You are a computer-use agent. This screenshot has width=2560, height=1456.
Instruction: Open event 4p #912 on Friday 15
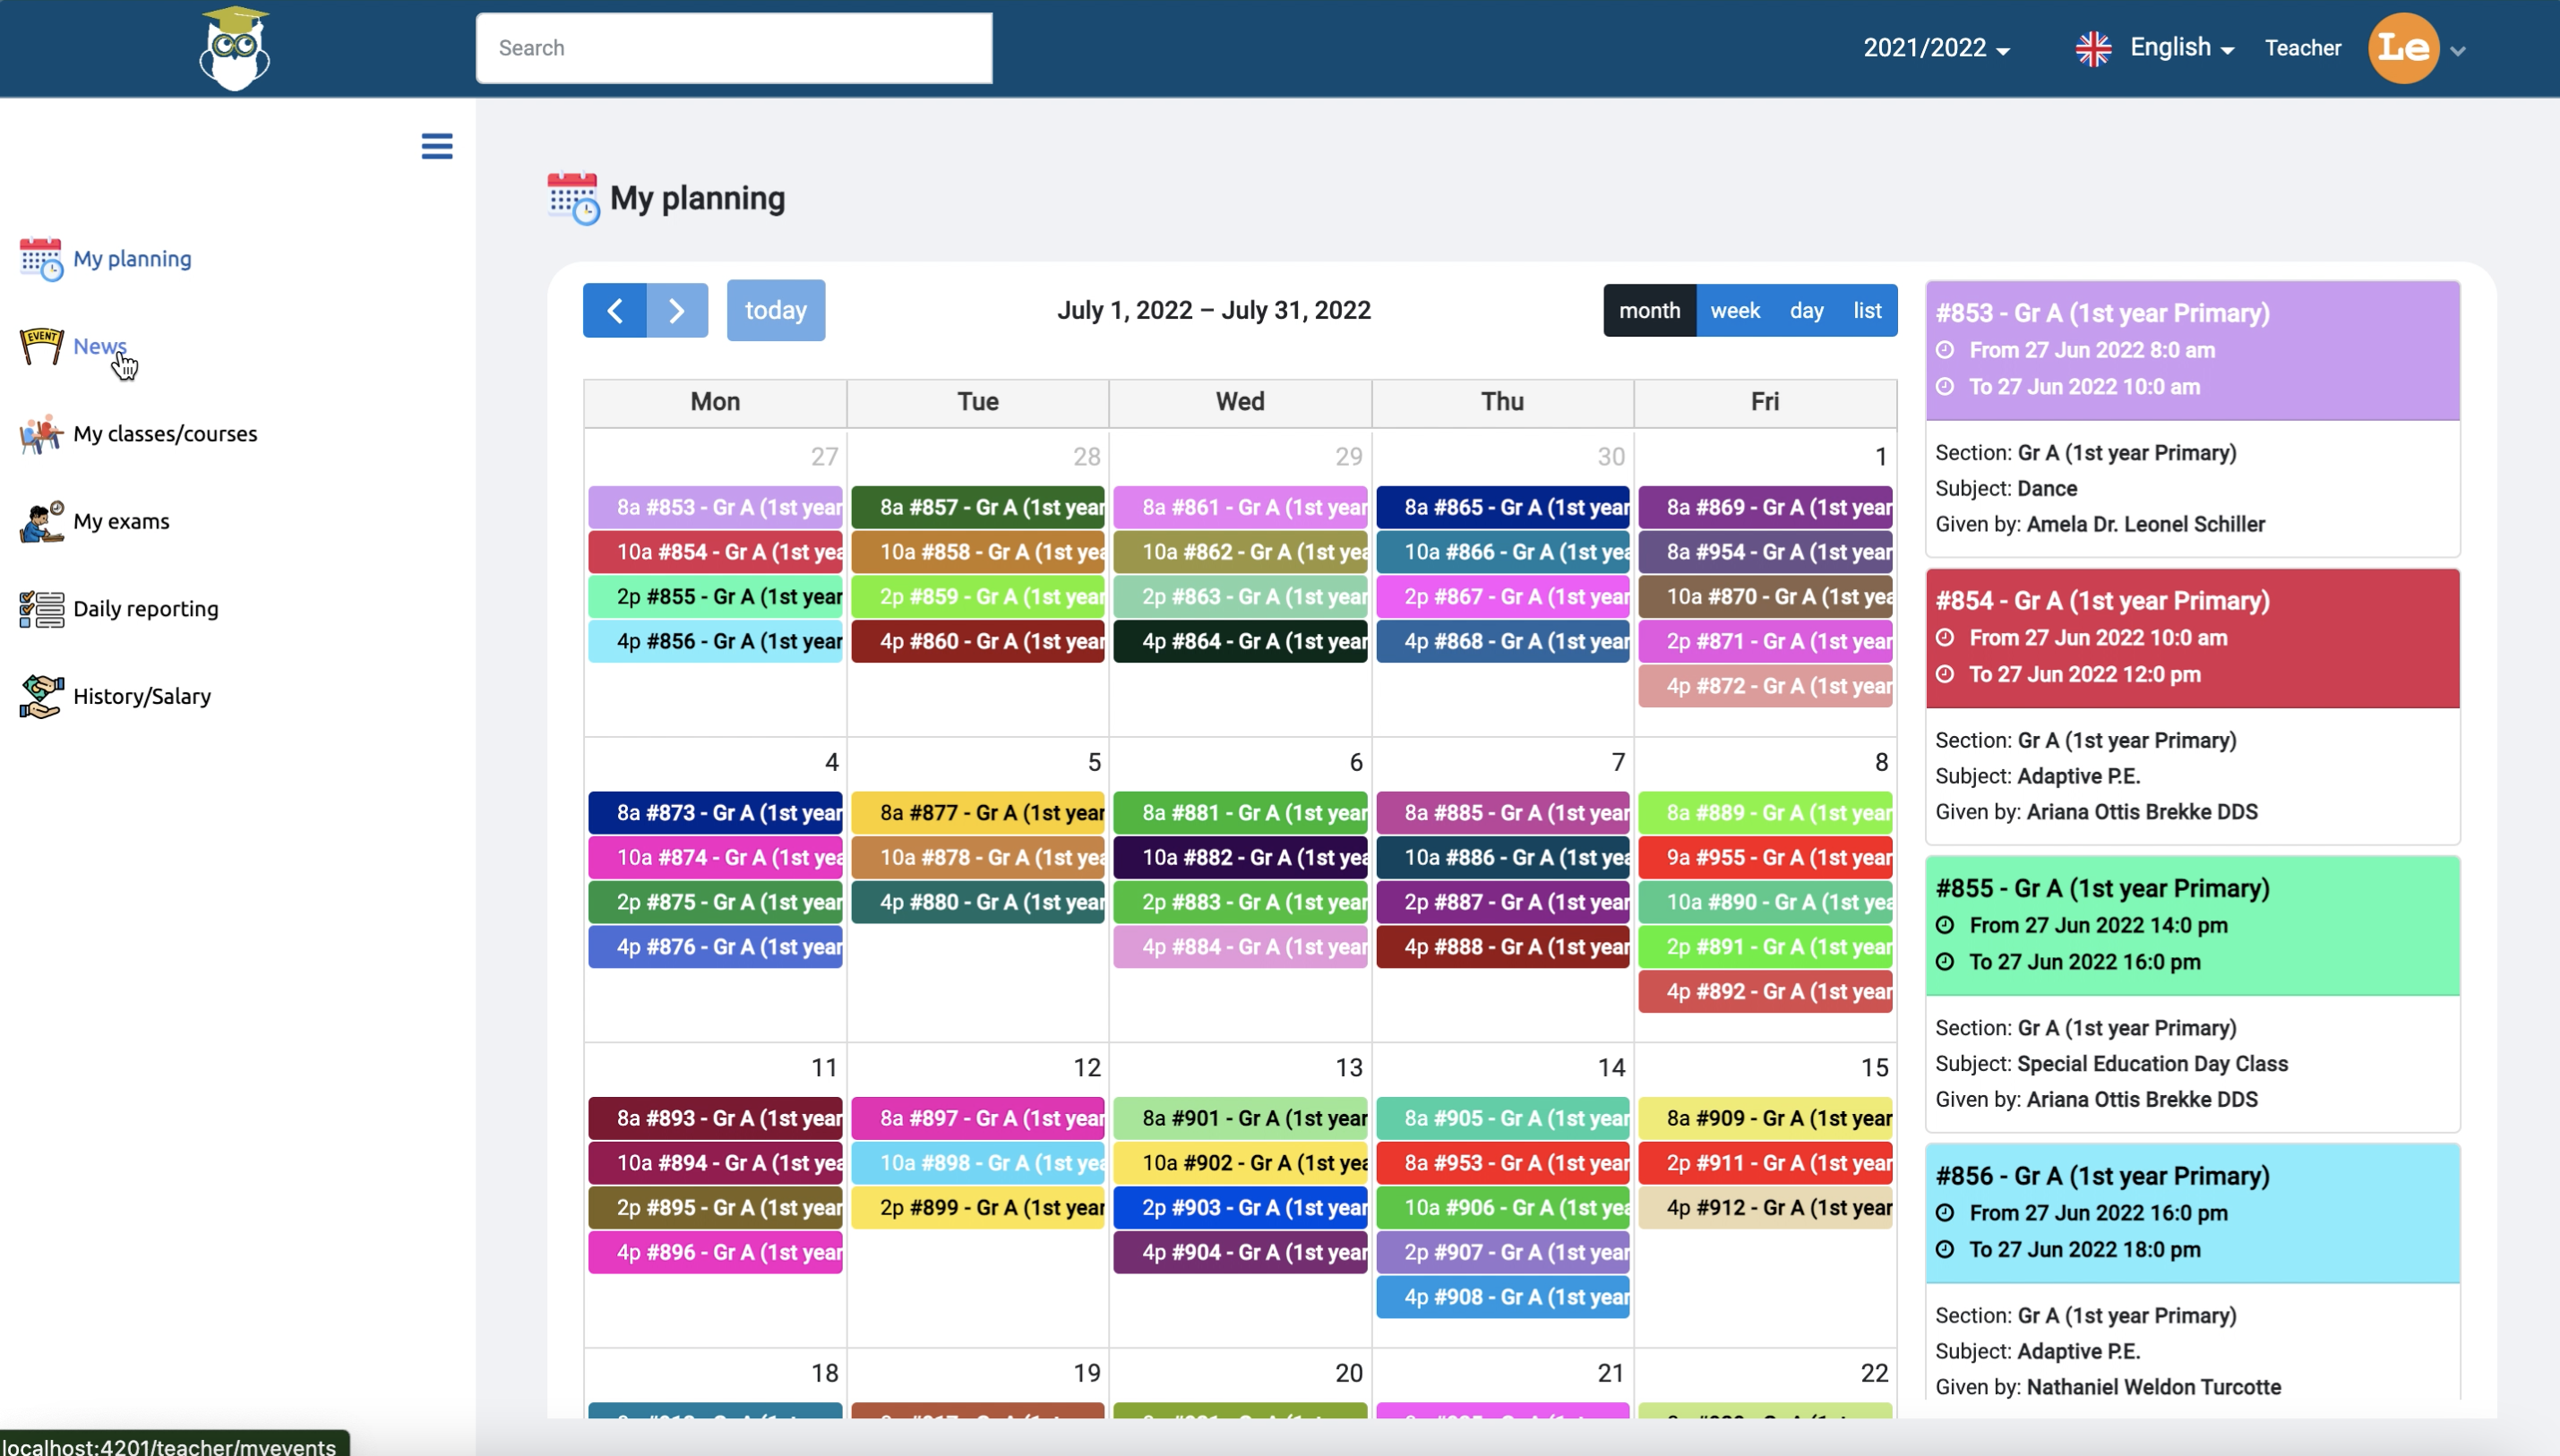click(1766, 1208)
